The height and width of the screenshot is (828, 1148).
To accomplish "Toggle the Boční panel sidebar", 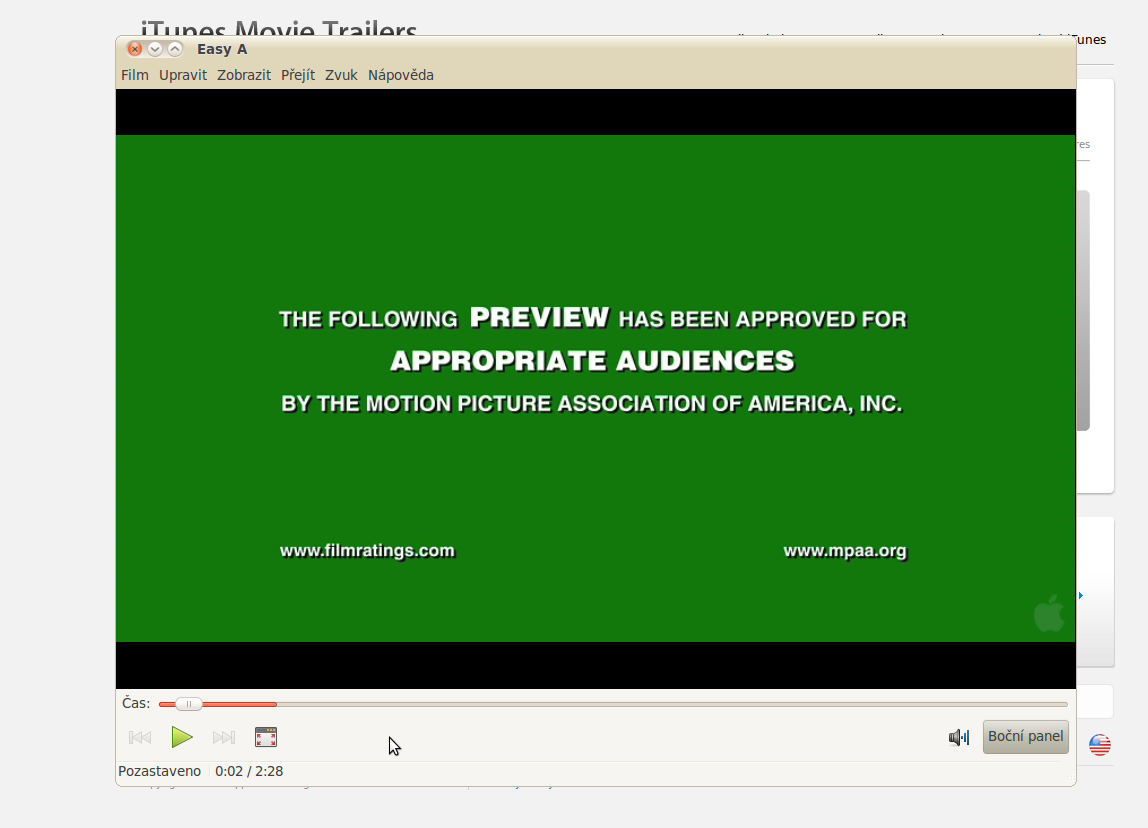I will [x=1025, y=736].
